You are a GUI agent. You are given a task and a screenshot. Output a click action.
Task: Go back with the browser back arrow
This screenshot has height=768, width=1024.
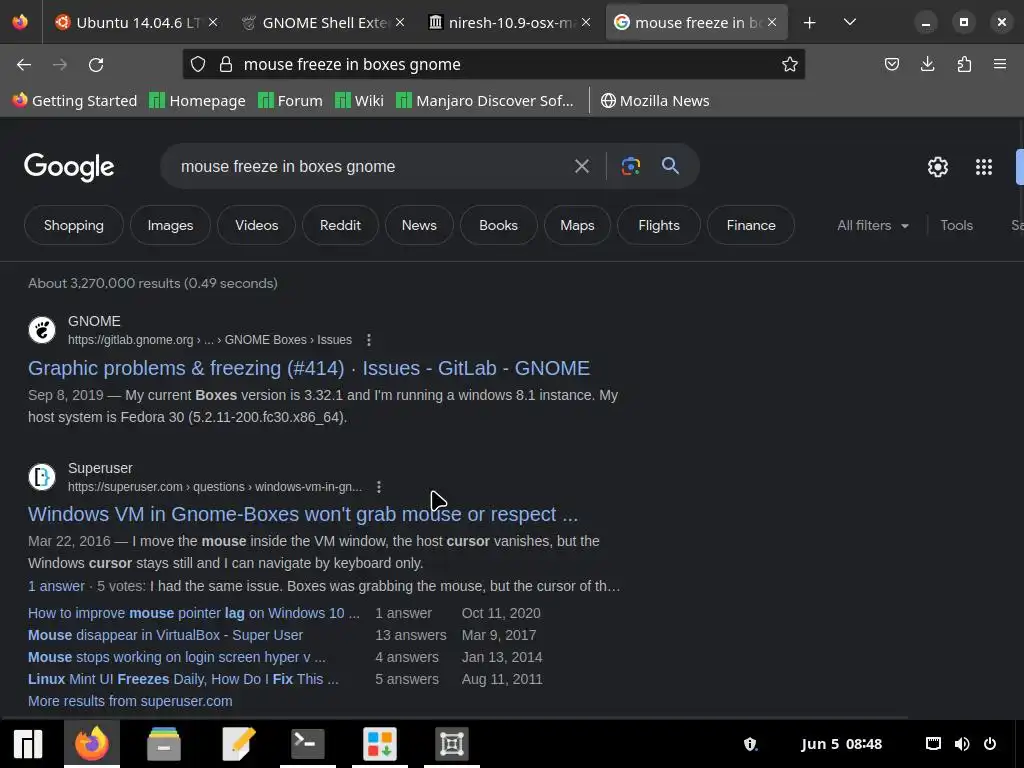click(24, 65)
